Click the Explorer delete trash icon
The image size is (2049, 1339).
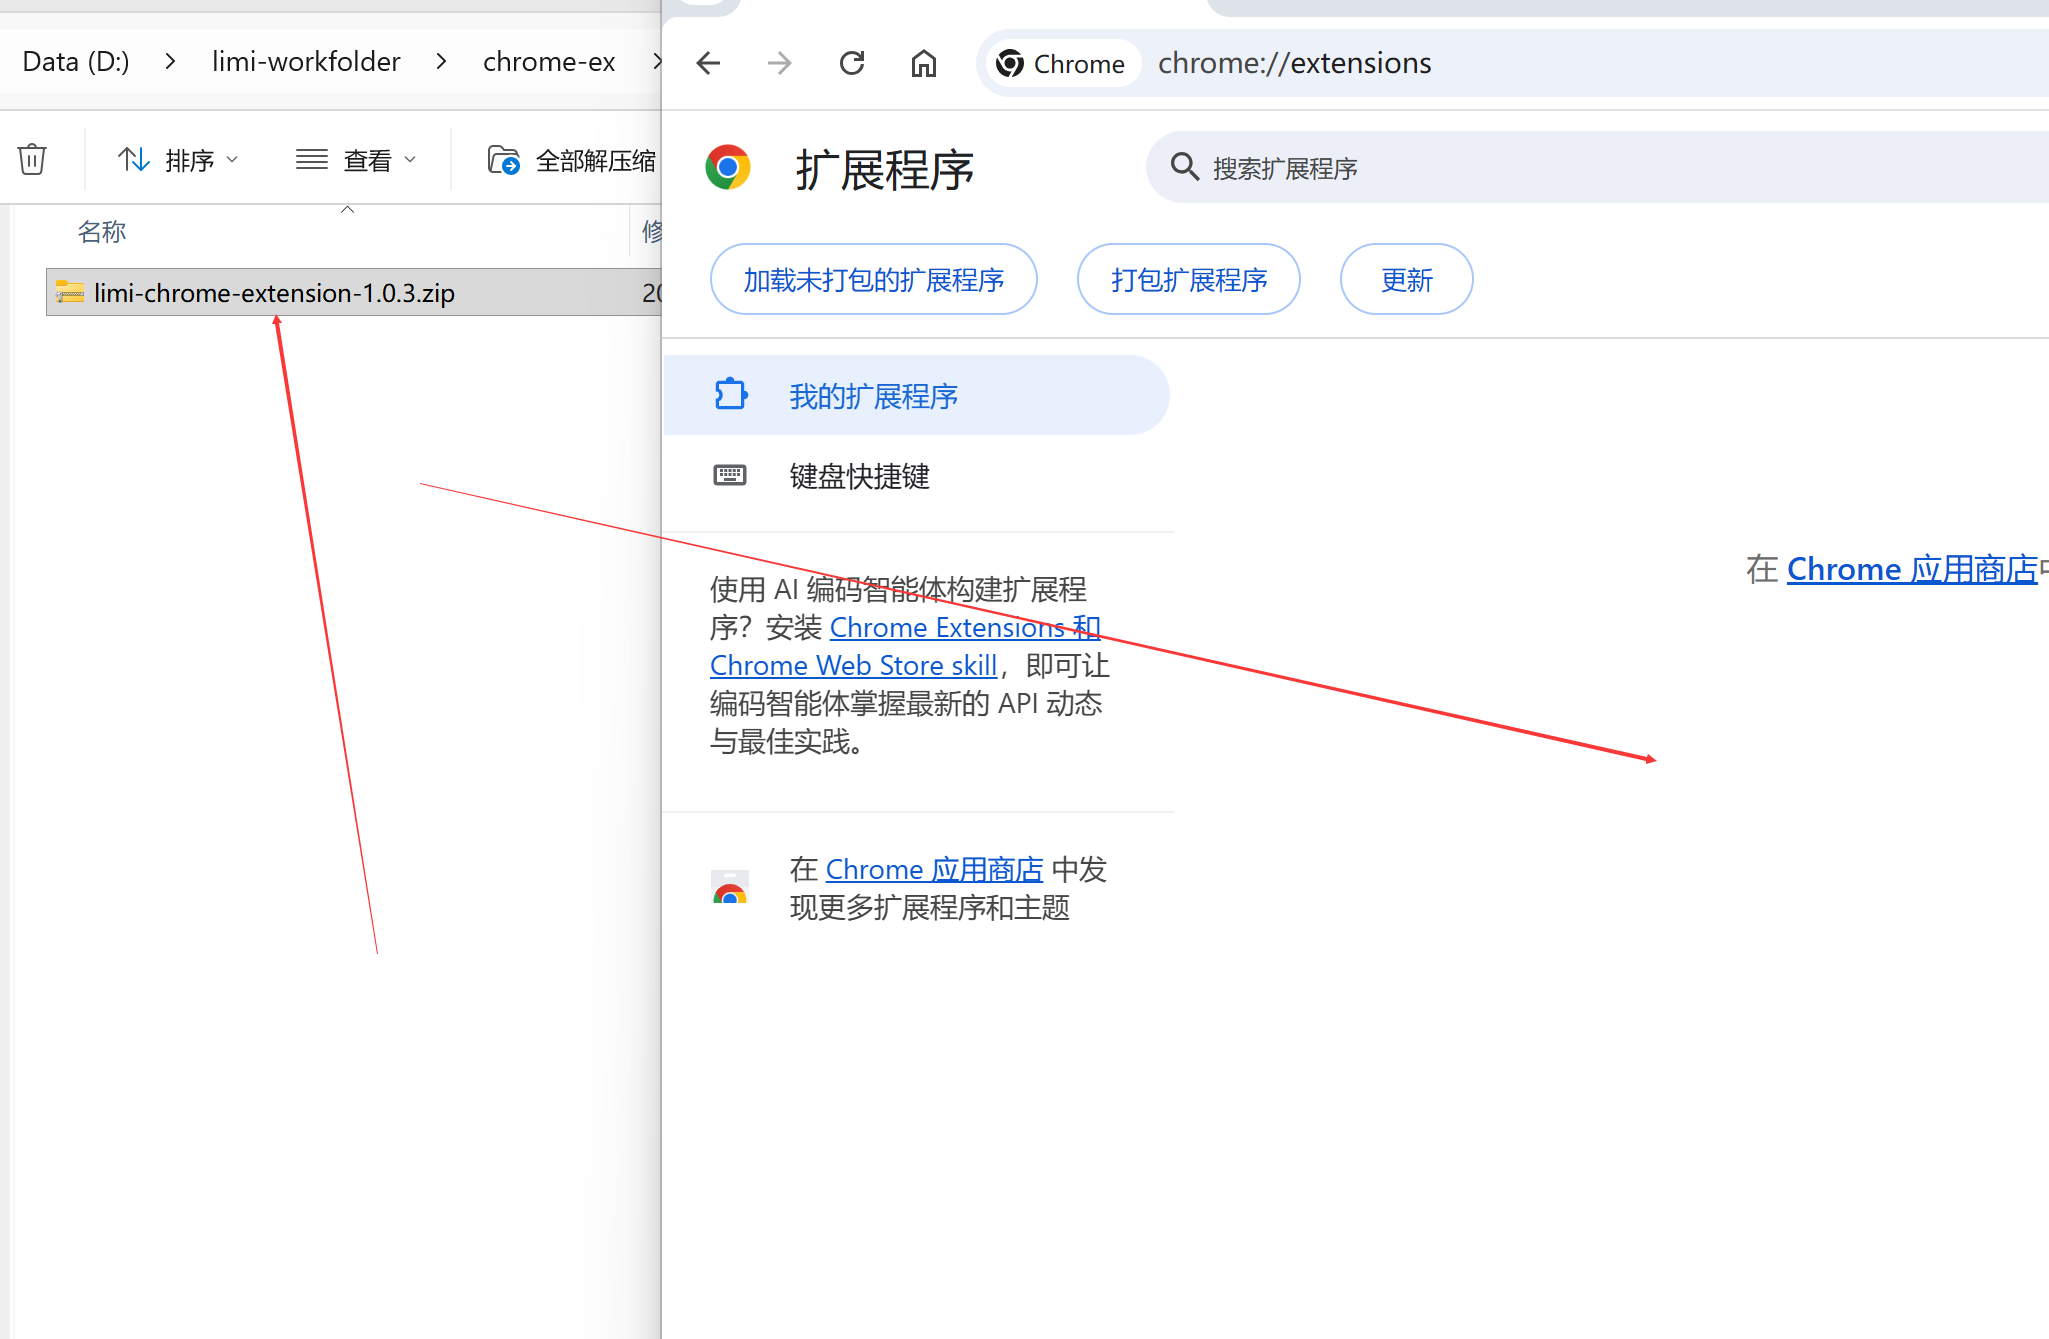32,159
